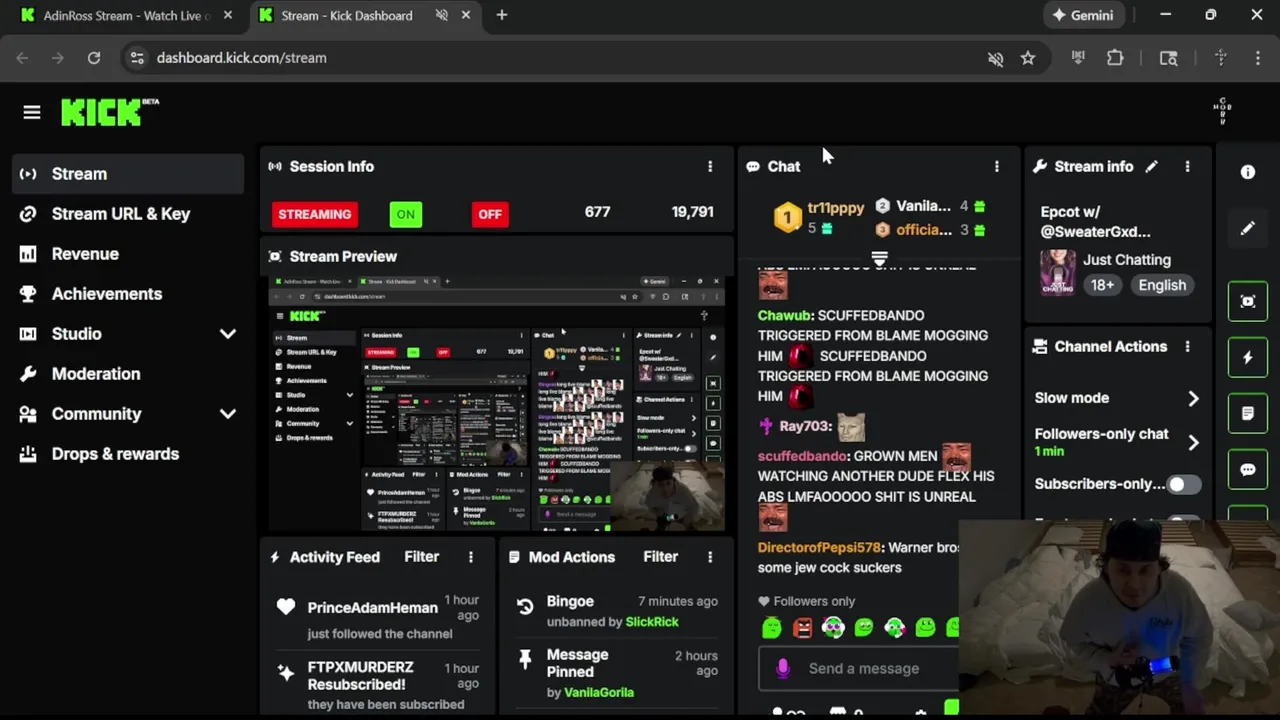This screenshot has width=1280, height=720.
Task: Click the info circle icon in right rail
Action: [x=1248, y=172]
